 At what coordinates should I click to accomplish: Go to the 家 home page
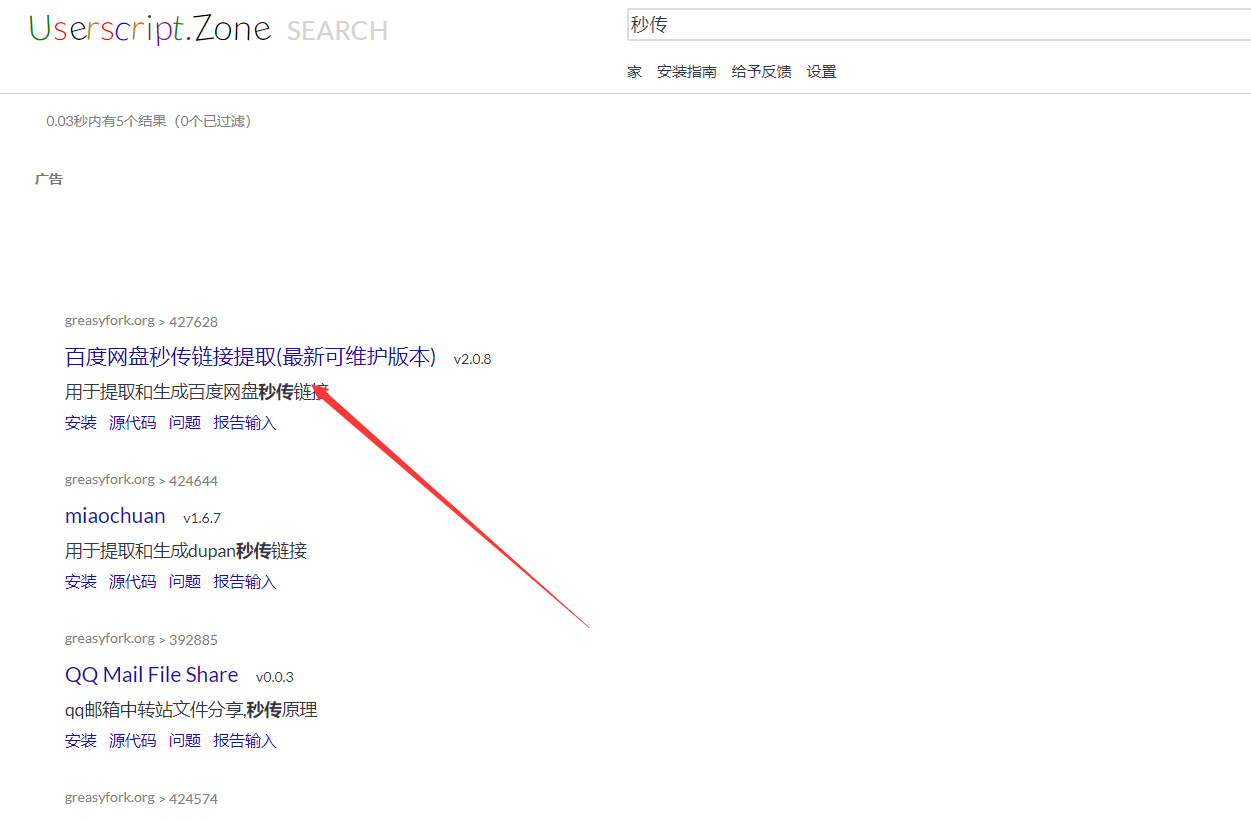point(635,72)
